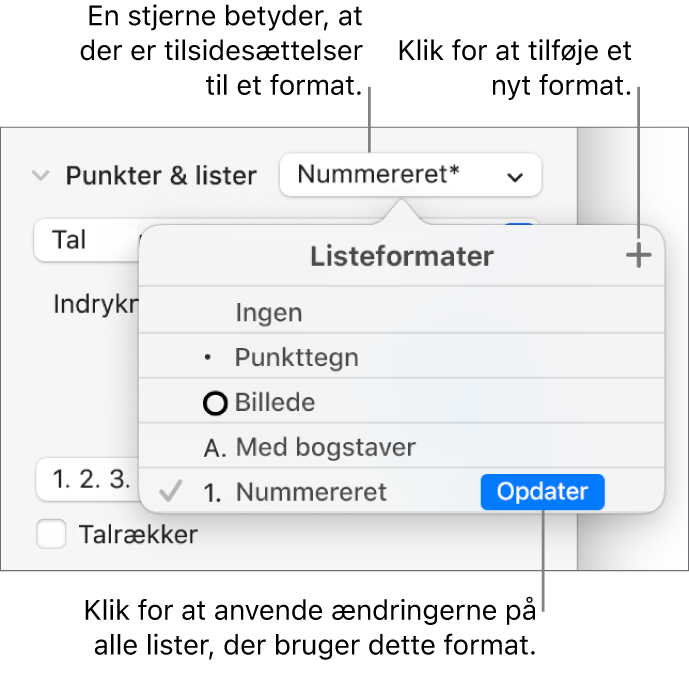
Task: Click the plus icon to add a new list format
Action: click(x=638, y=255)
